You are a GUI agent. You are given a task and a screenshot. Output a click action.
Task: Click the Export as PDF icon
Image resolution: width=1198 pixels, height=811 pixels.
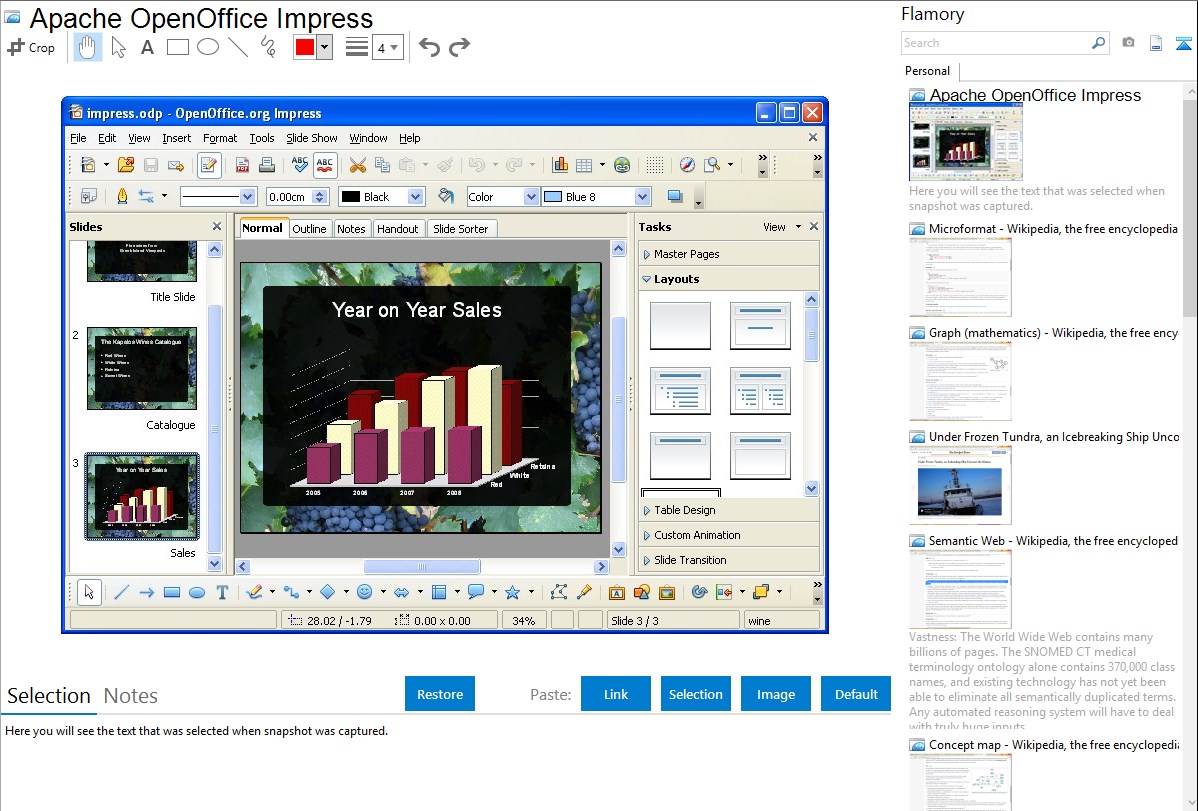(x=242, y=164)
